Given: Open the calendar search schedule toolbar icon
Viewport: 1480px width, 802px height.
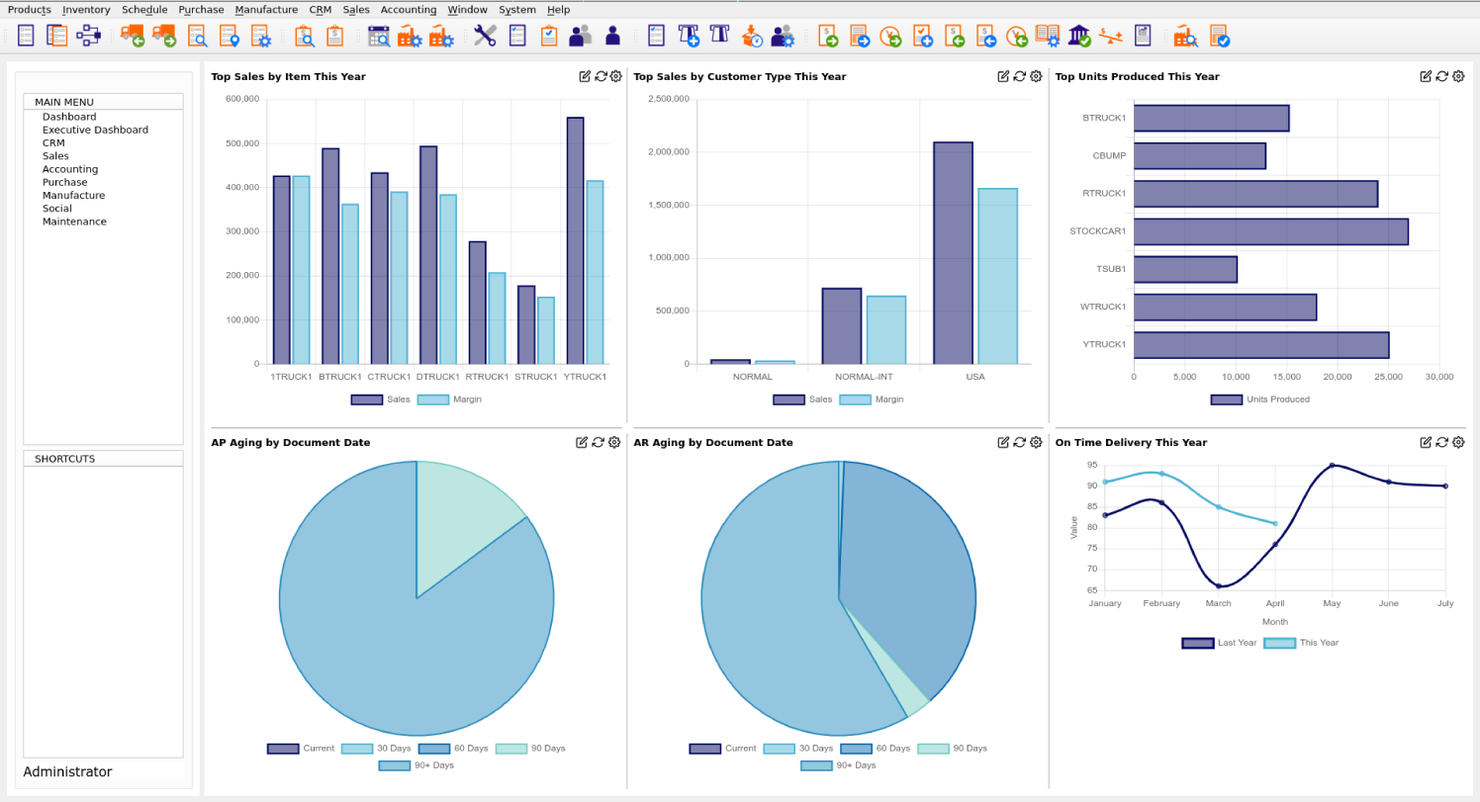Looking at the screenshot, I should click(379, 37).
